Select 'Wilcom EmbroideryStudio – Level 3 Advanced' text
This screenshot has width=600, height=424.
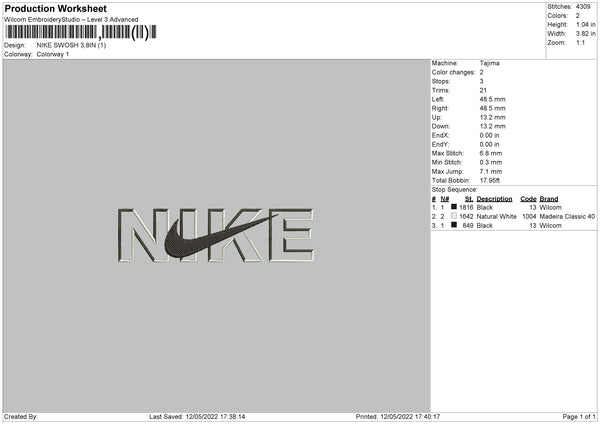tap(71, 20)
